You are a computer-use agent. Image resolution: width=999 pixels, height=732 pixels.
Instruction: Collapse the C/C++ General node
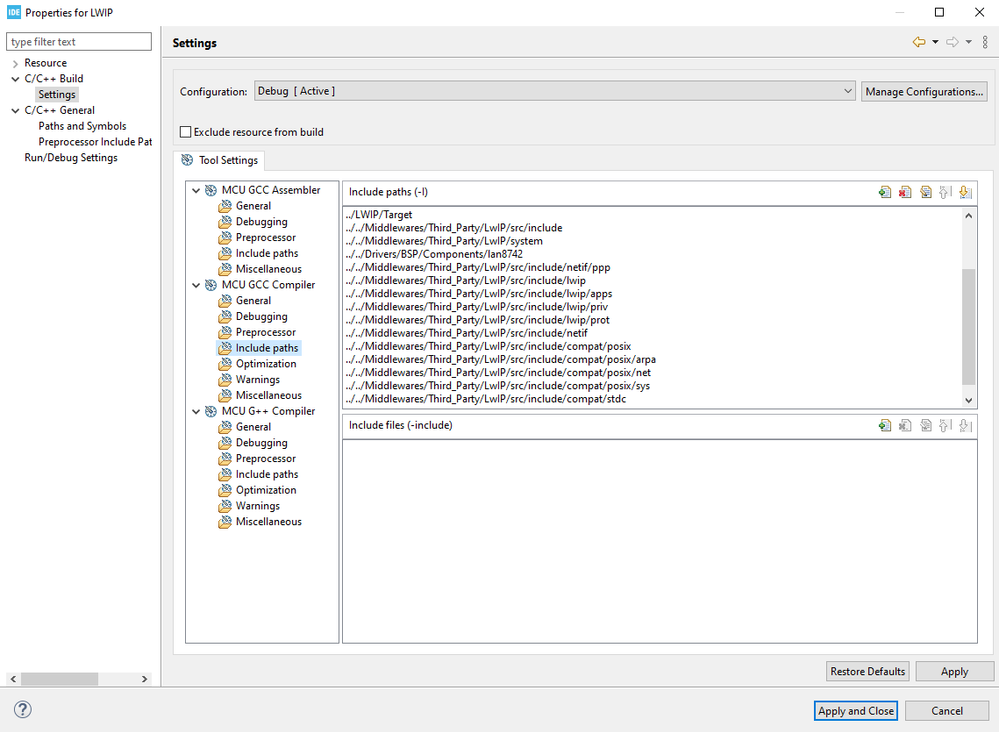click(15, 110)
